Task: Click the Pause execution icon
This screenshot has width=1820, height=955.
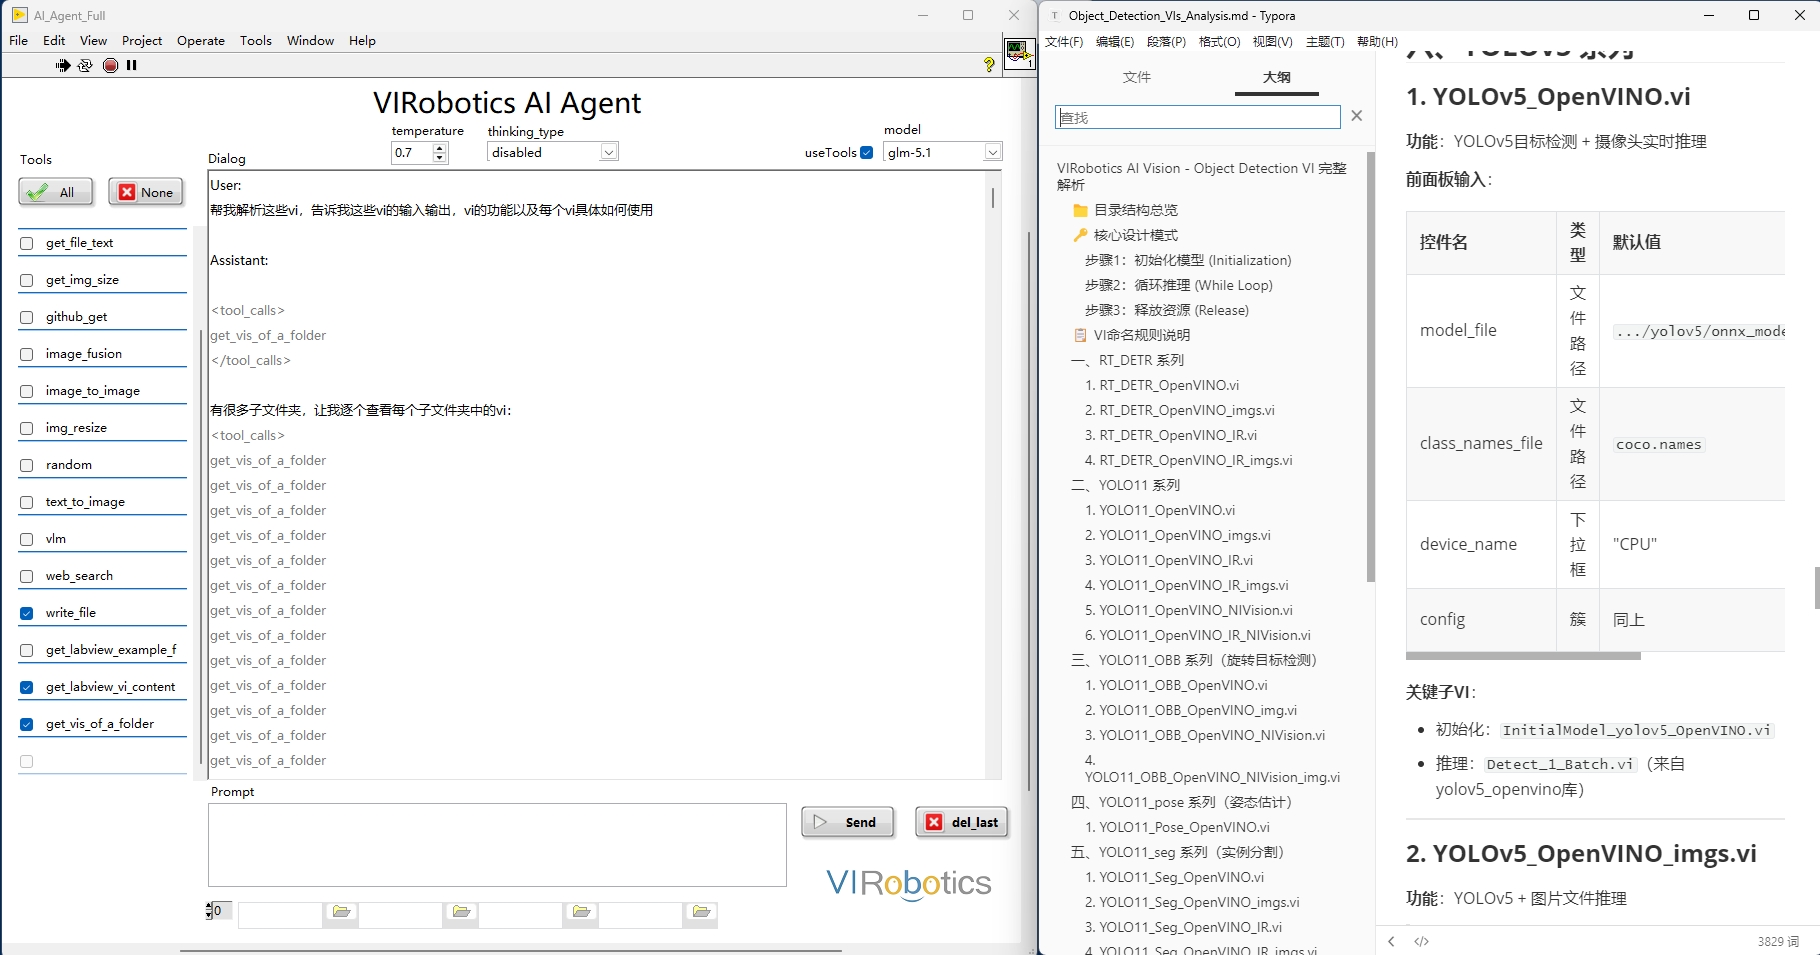Action: [x=131, y=65]
